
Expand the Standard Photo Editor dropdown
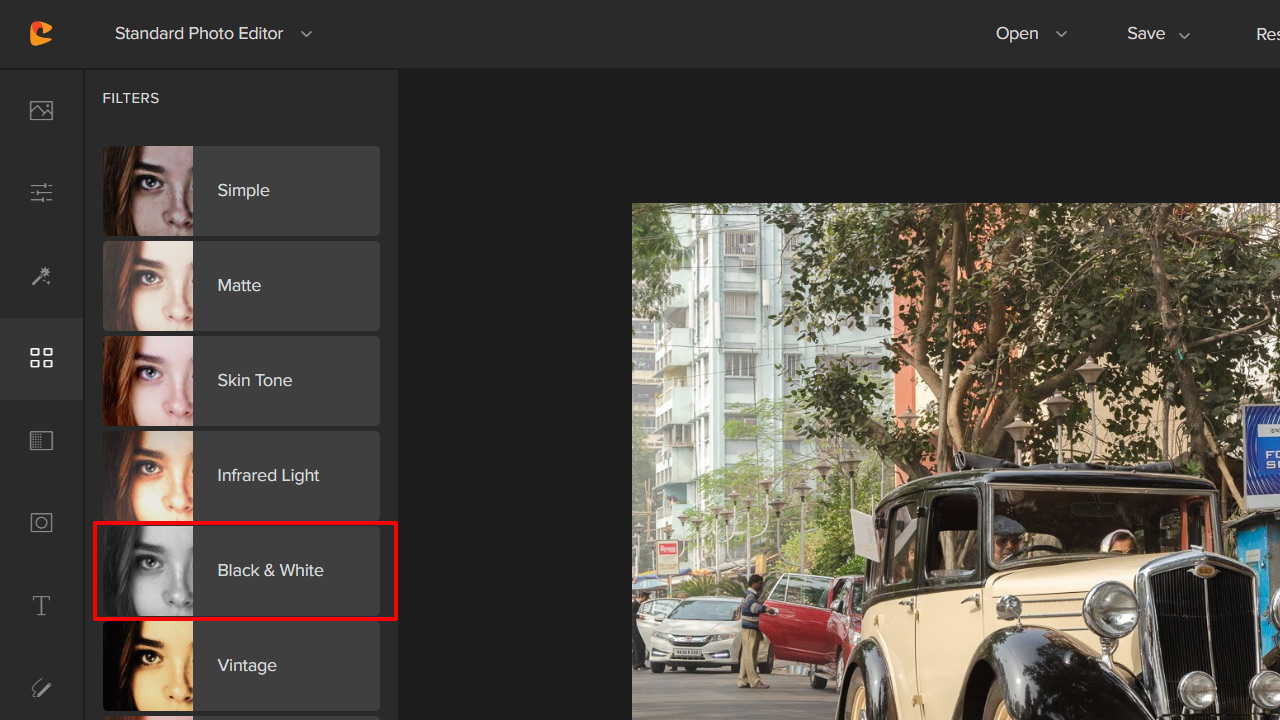[x=307, y=34]
